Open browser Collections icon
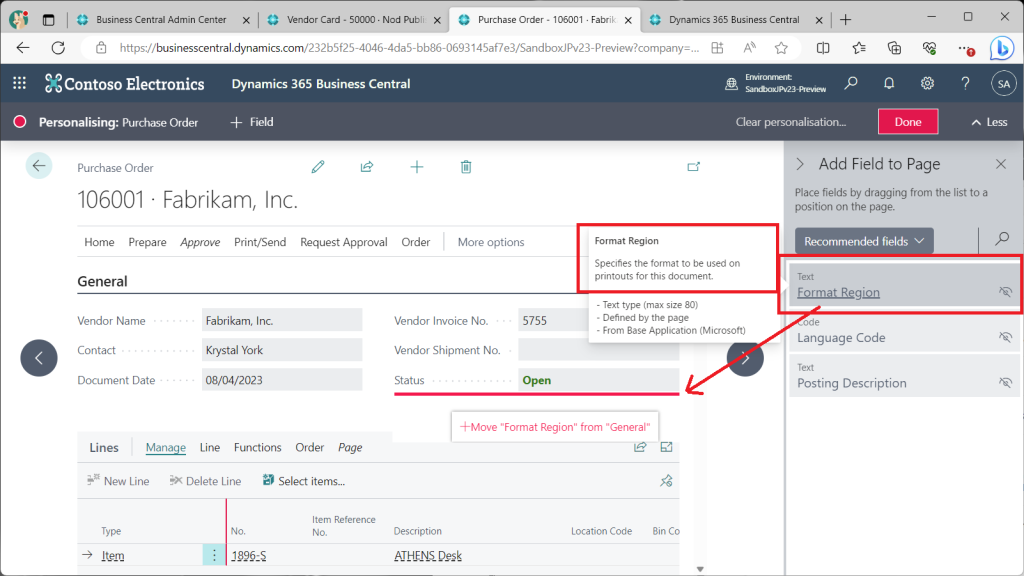Viewport: 1024px width, 576px height. (x=894, y=48)
